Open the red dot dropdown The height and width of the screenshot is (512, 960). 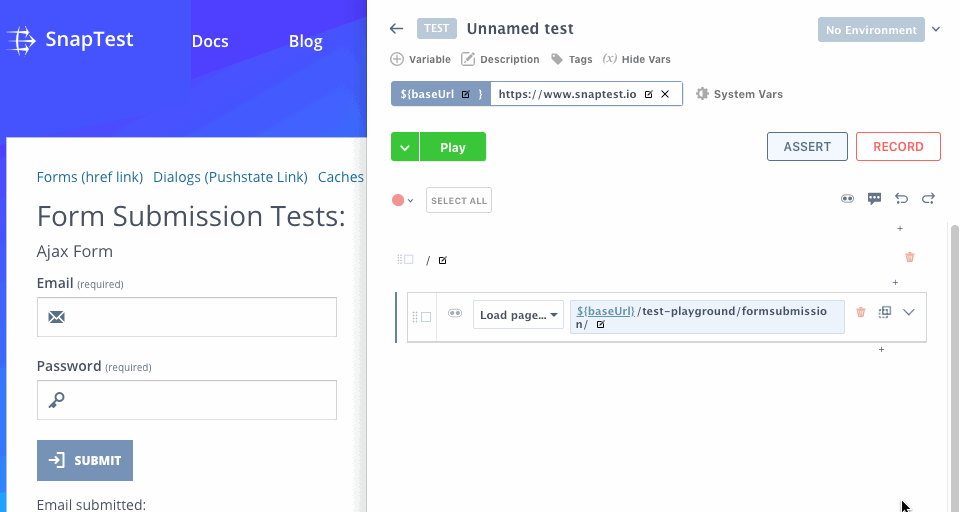402,200
